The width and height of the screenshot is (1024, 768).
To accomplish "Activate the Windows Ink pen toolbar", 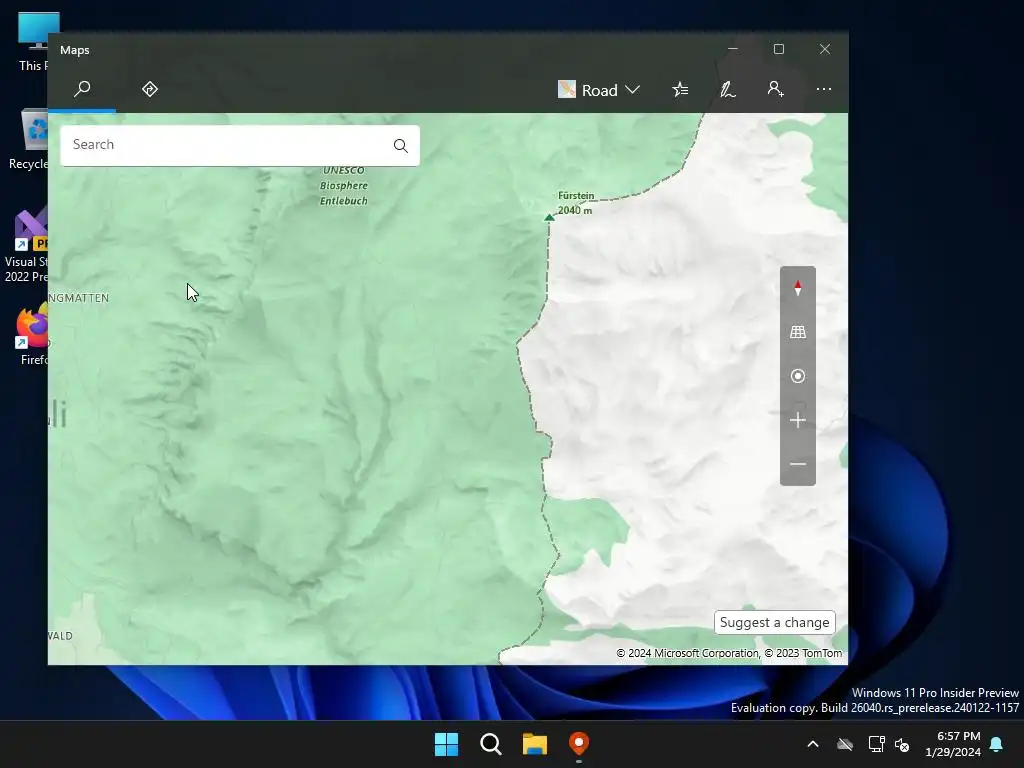I will click(728, 89).
